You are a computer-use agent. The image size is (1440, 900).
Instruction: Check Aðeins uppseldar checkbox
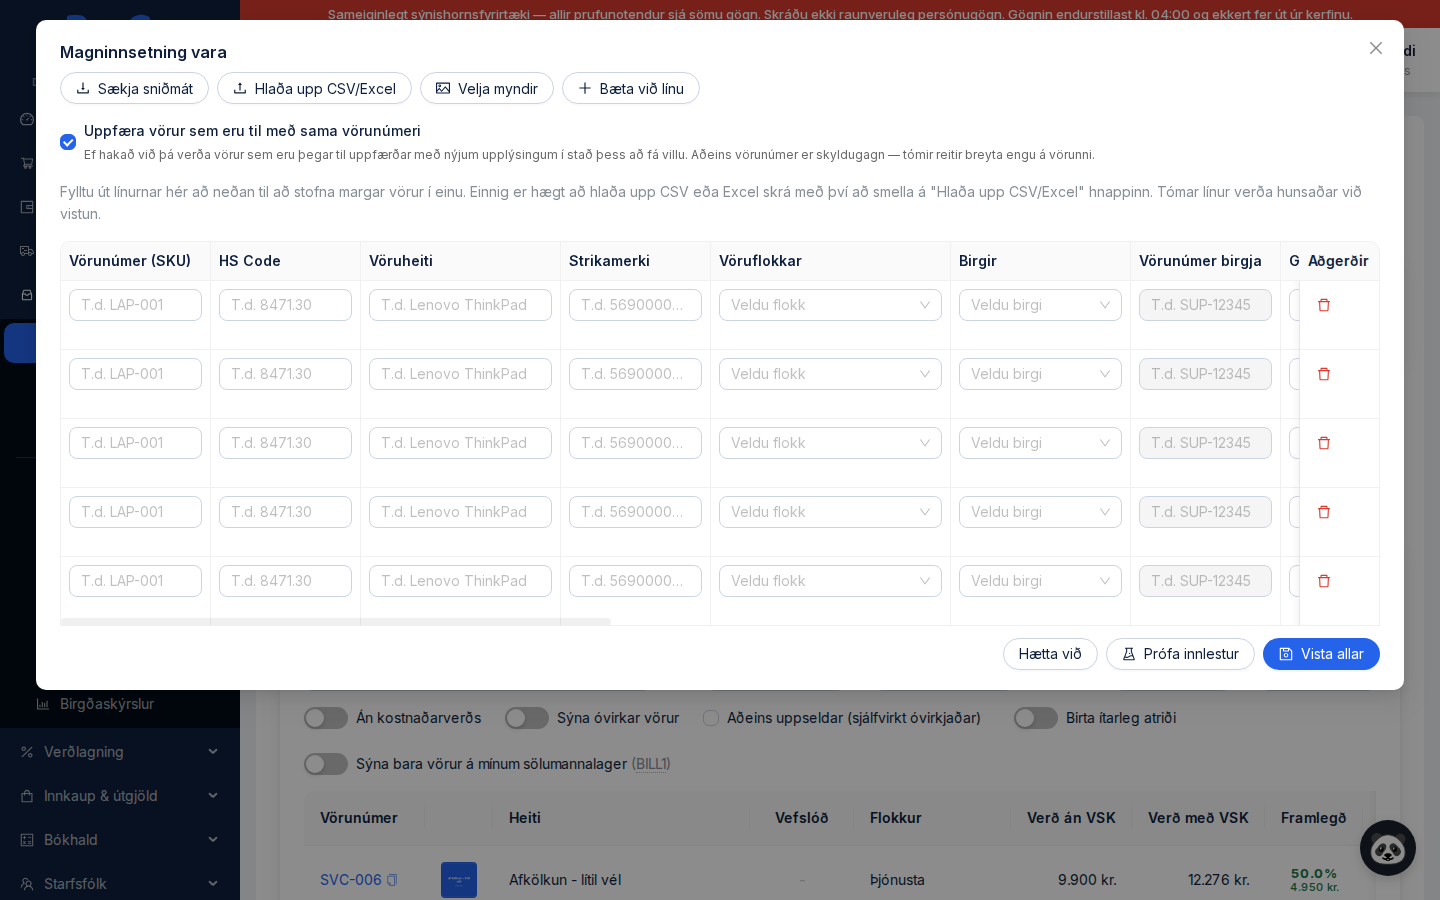point(711,718)
